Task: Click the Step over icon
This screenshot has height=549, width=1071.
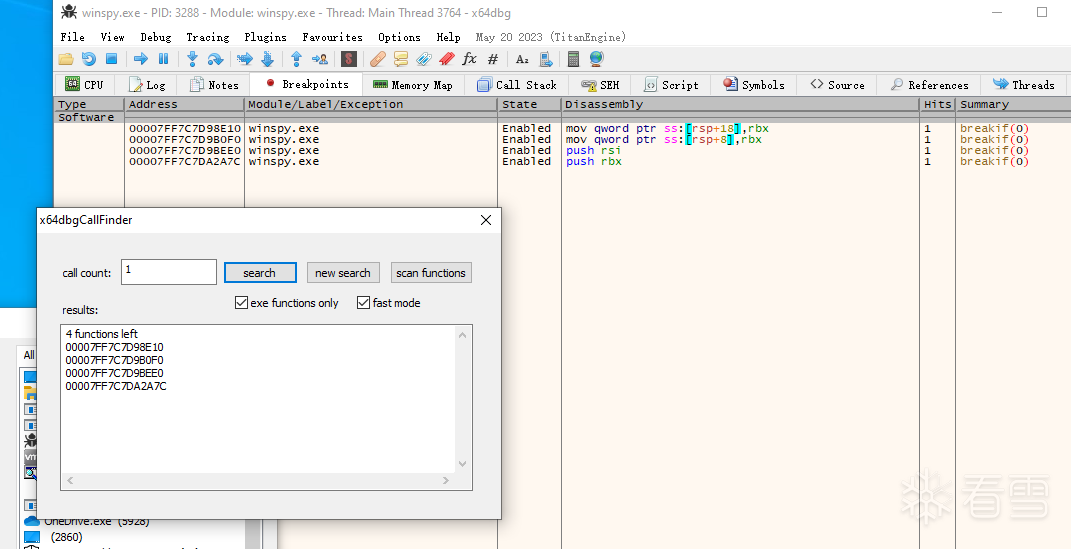Action: pyautogui.click(x=215, y=59)
